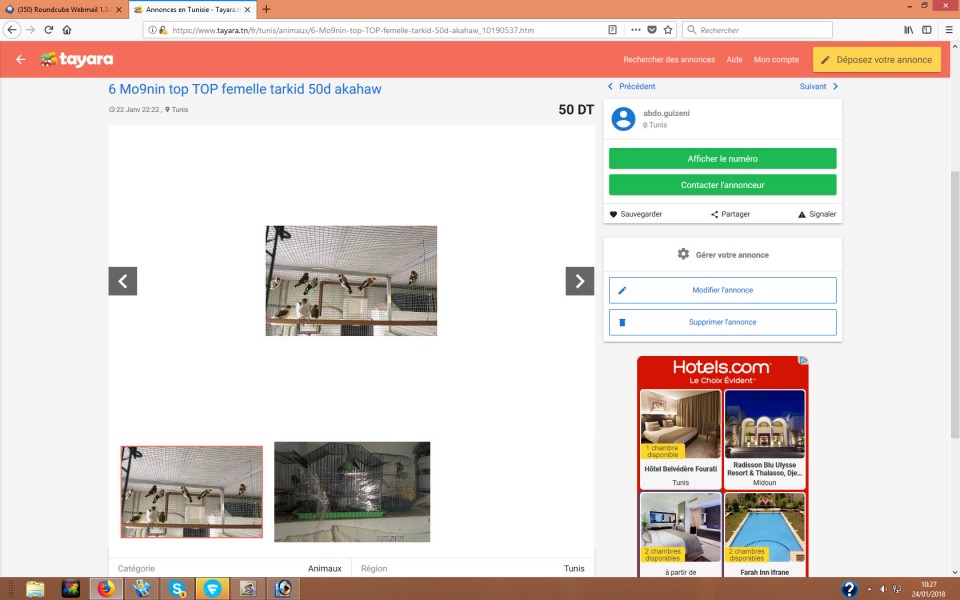Click the abdo.guizeni profile avatar

623,119
